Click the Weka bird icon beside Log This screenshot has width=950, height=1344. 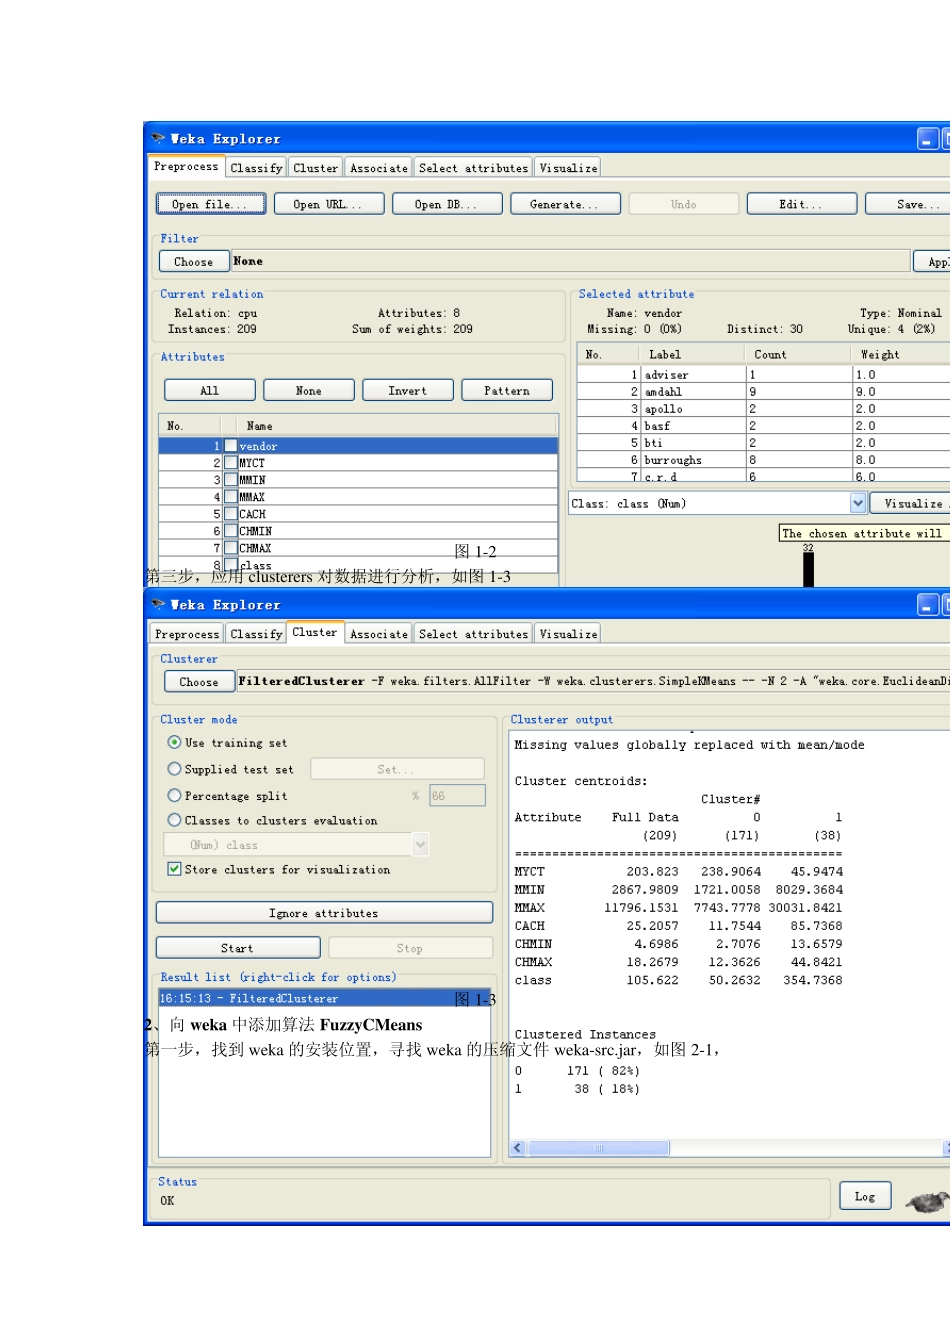click(928, 1201)
